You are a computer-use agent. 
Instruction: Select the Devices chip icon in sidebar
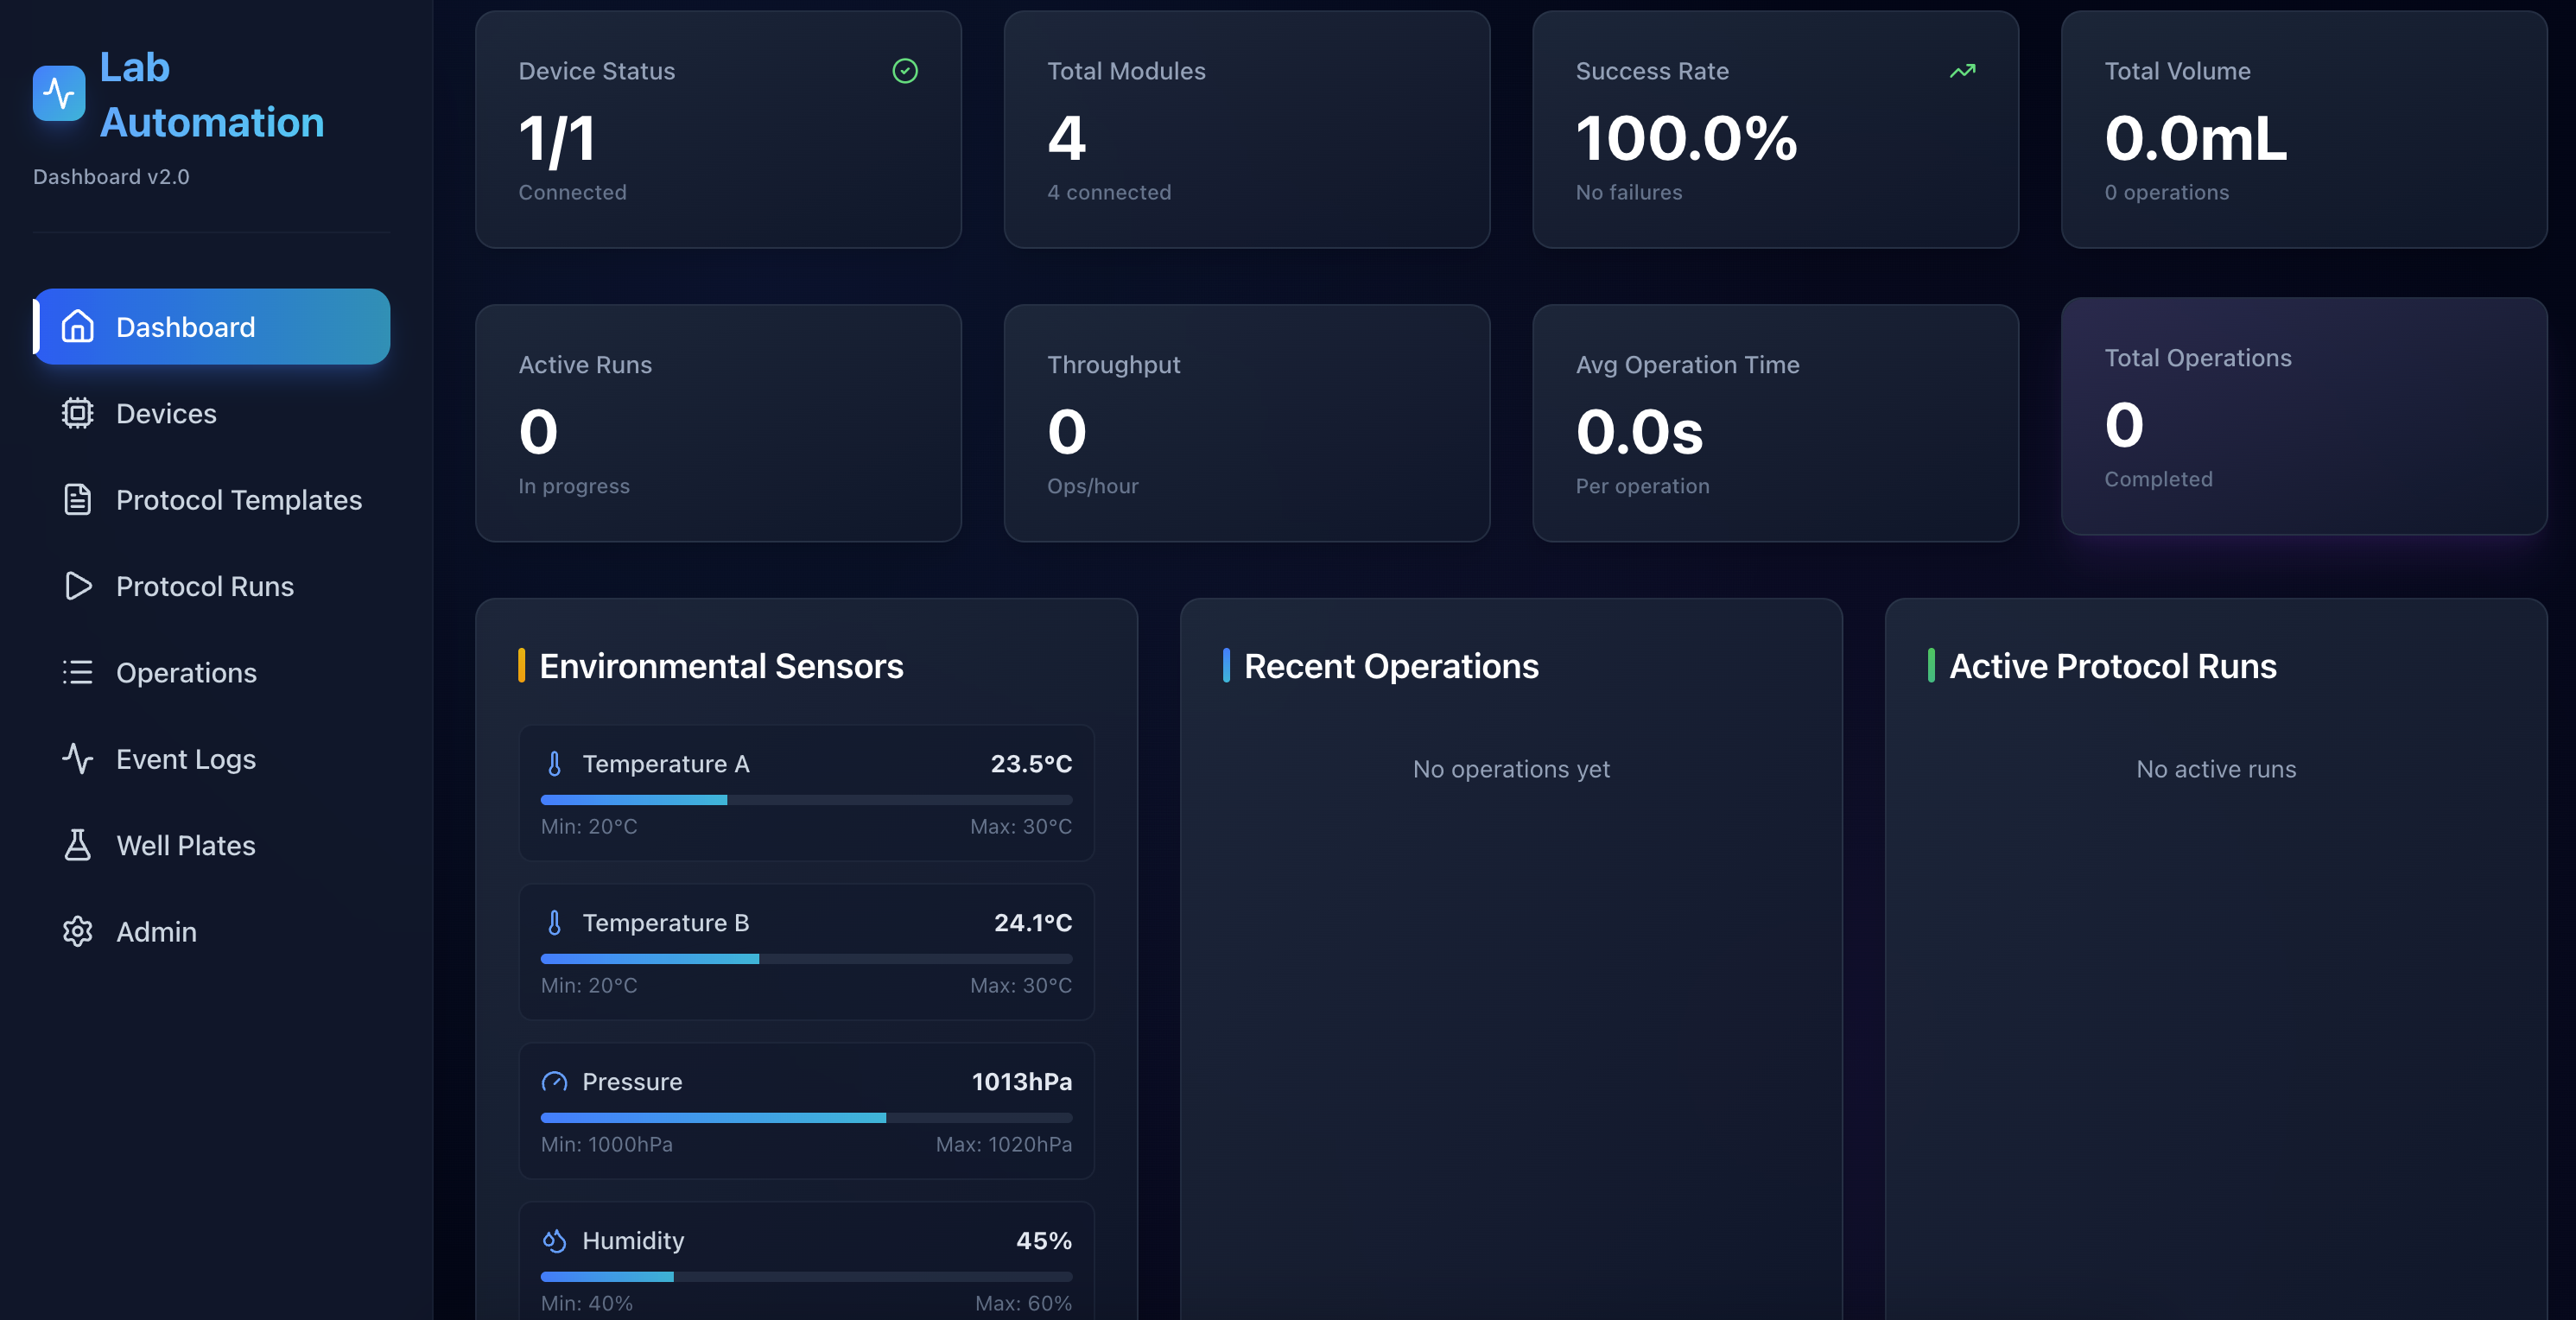coord(77,413)
